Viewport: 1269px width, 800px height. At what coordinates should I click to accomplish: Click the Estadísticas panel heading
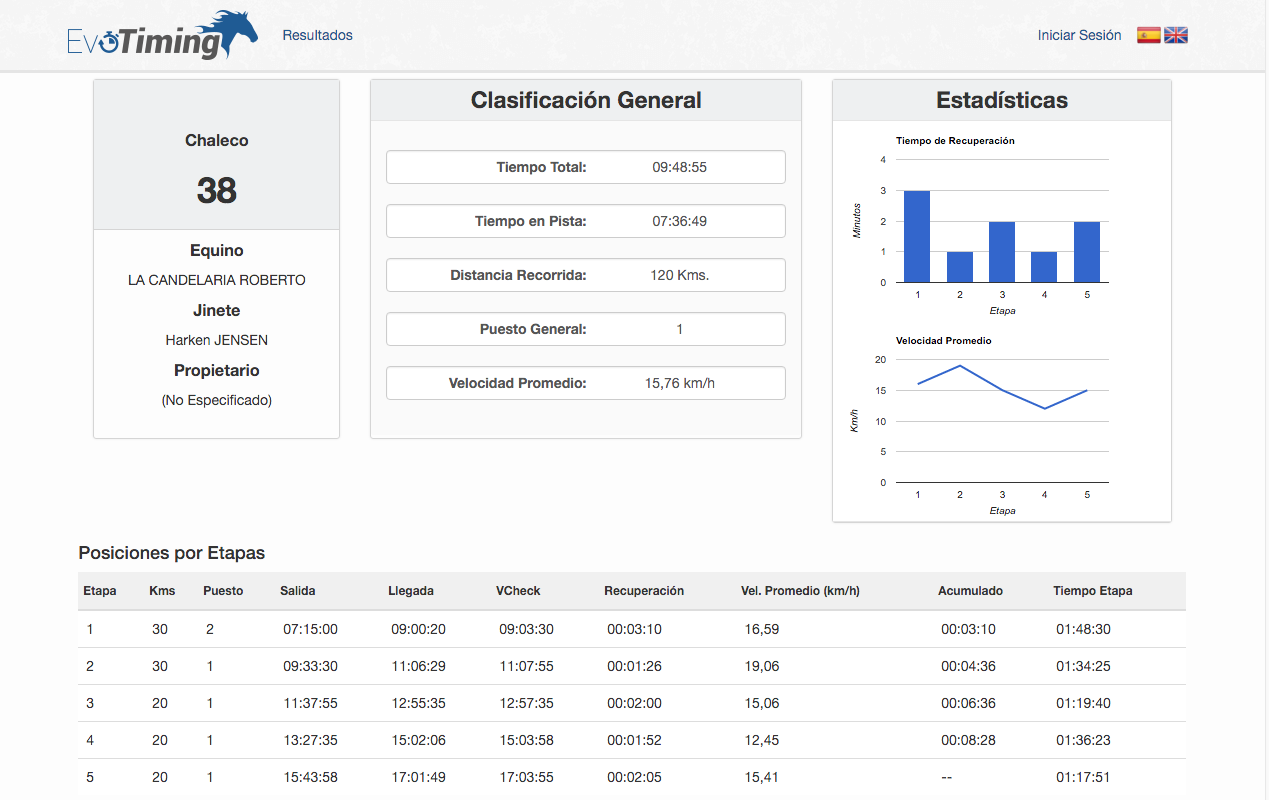click(1002, 100)
